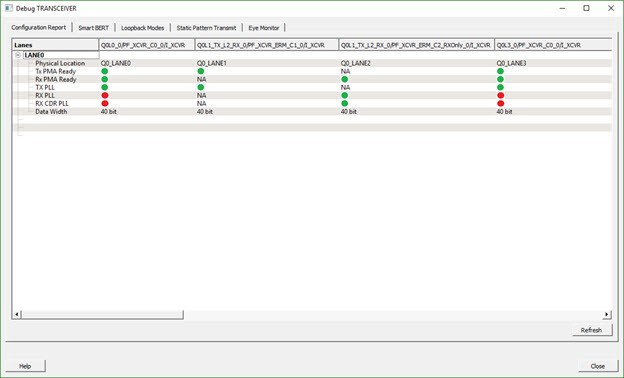Click the red RX CDR PLL dot for Q0_LANE3
Screen dimensions: 624x378
coord(501,103)
